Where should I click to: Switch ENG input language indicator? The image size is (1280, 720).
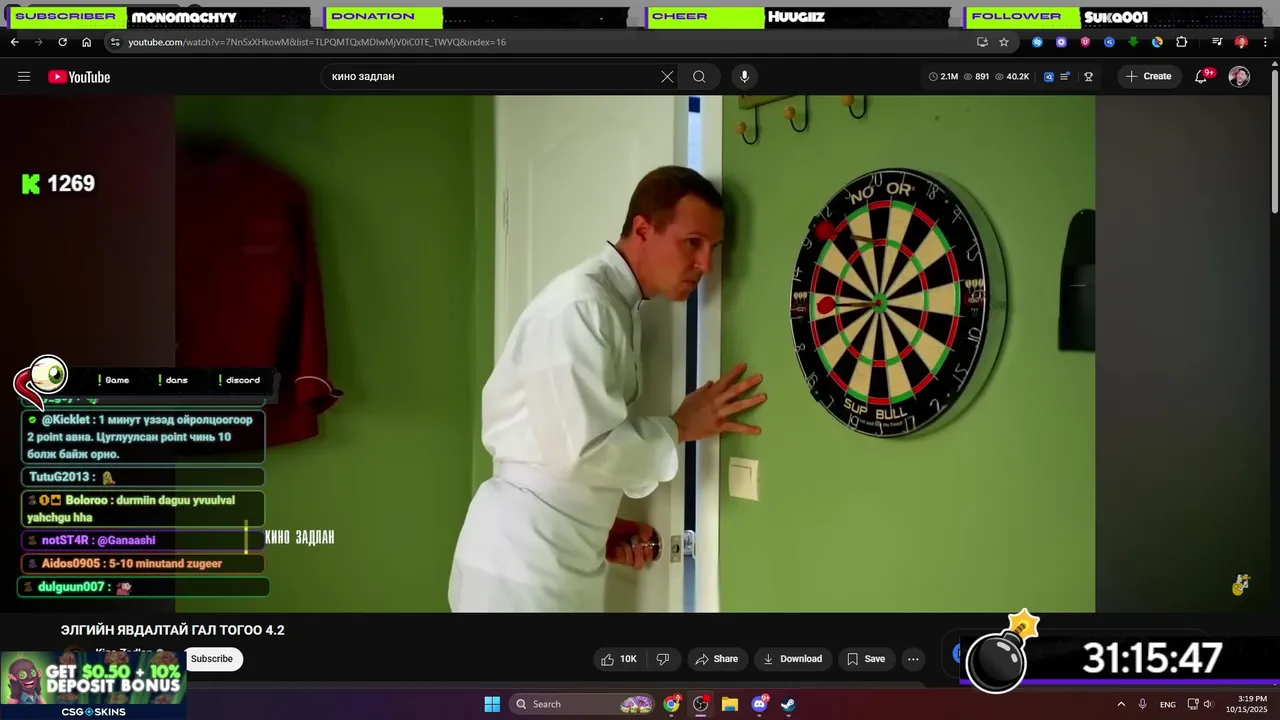[1168, 704]
